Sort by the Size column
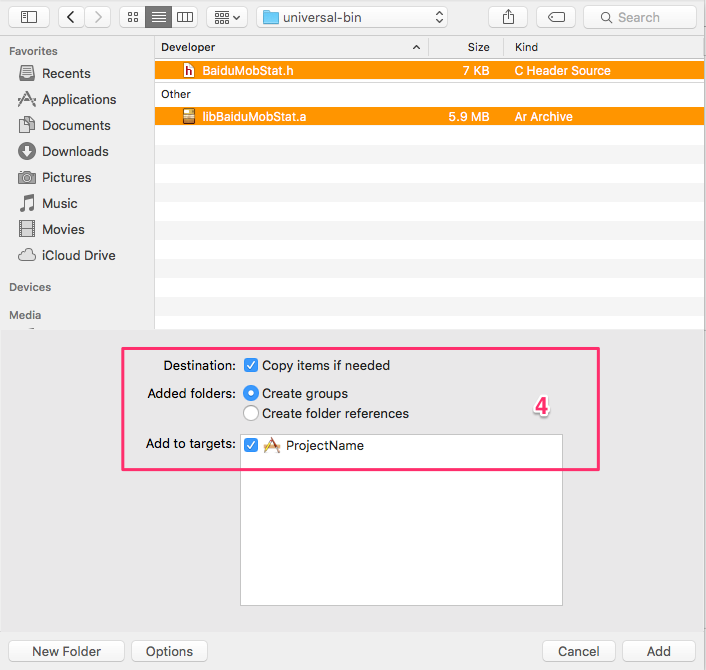Screen dimensions: 706x670 click(x=466, y=47)
